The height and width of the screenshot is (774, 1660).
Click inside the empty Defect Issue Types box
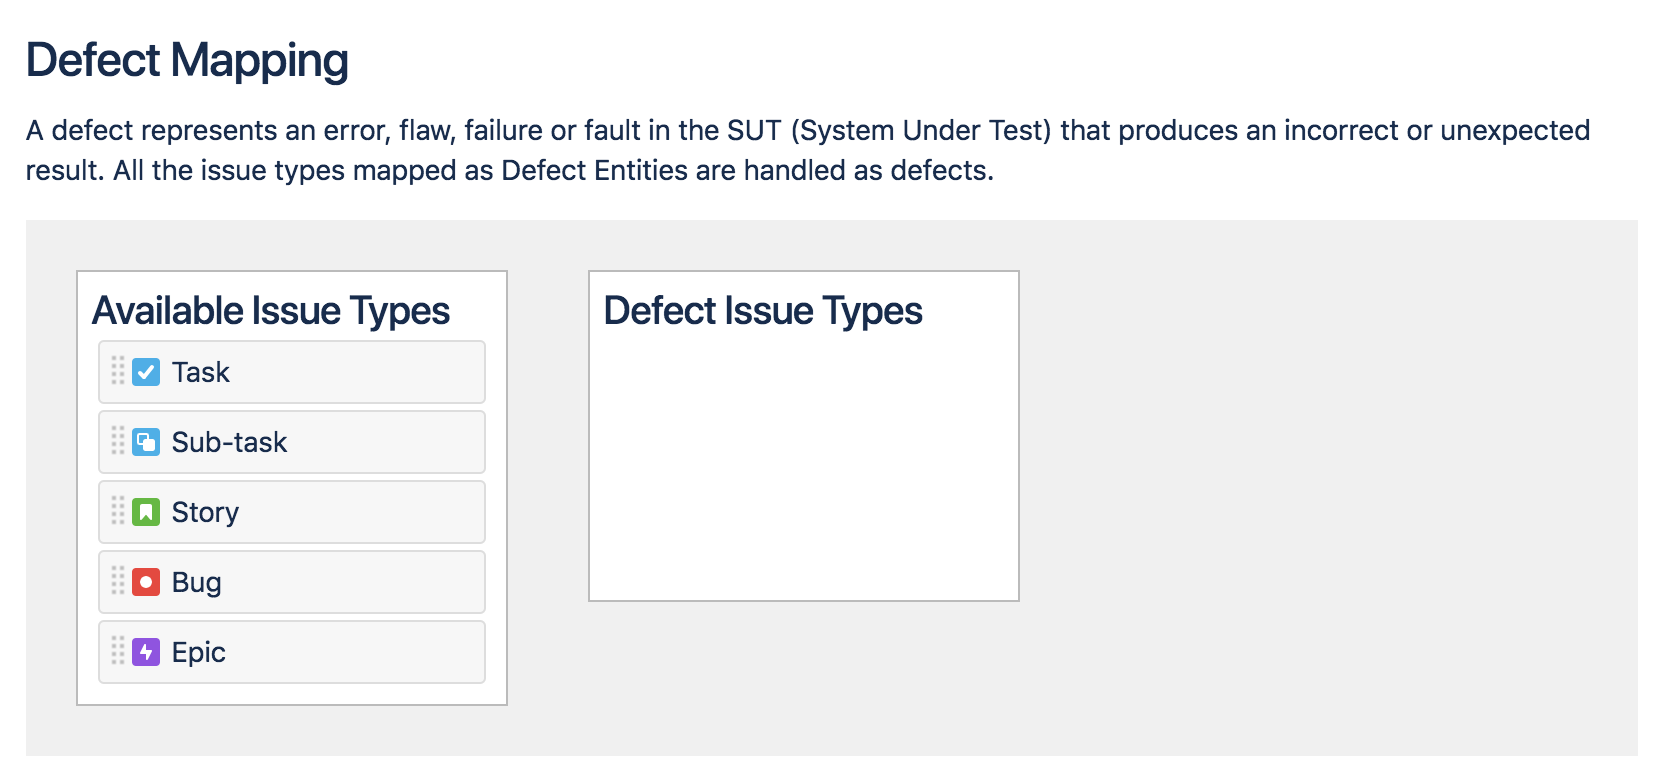[x=804, y=465]
